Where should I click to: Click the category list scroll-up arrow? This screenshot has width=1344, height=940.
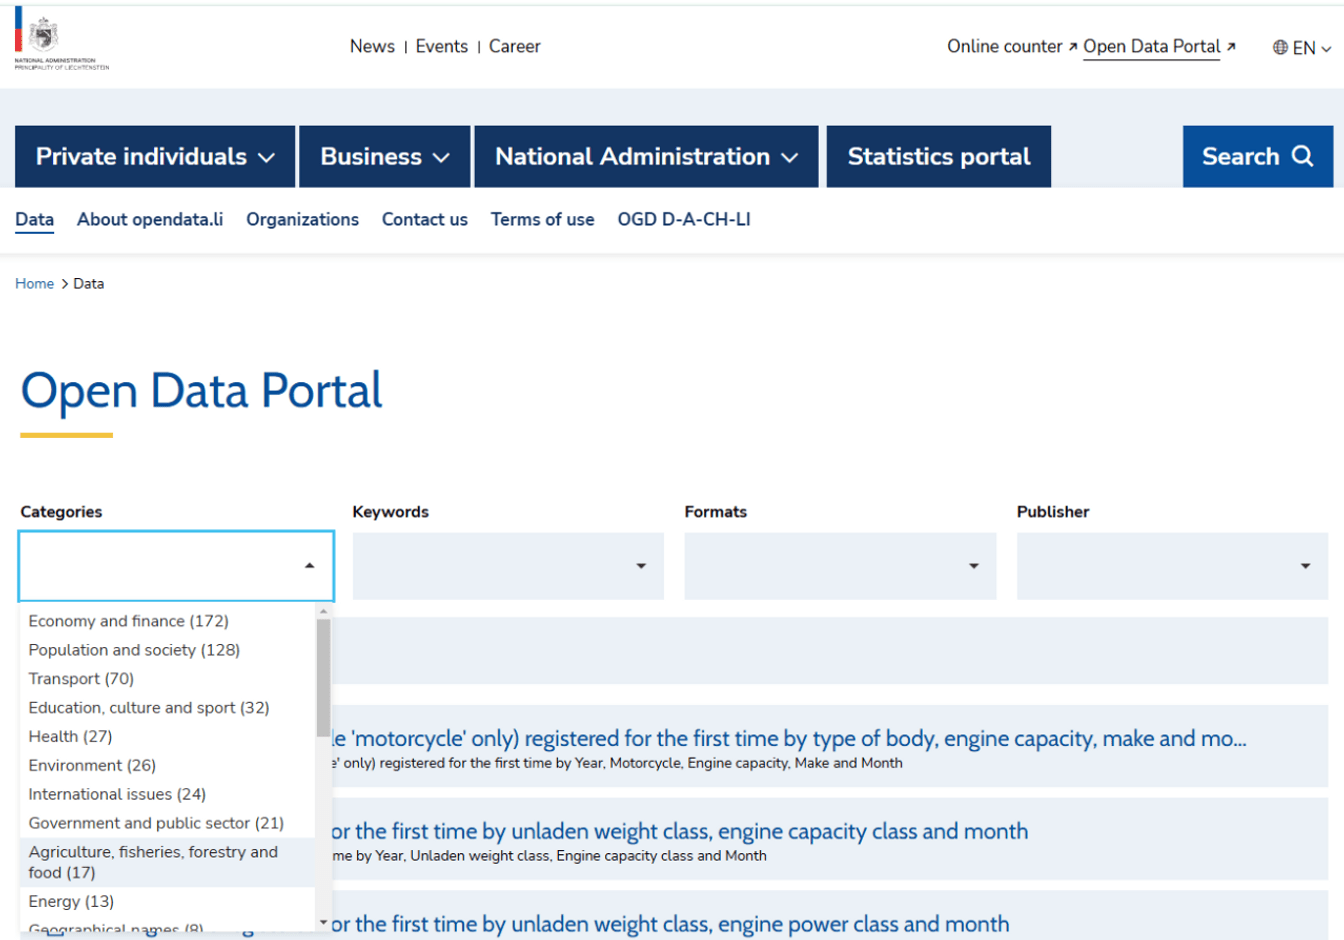(323, 611)
